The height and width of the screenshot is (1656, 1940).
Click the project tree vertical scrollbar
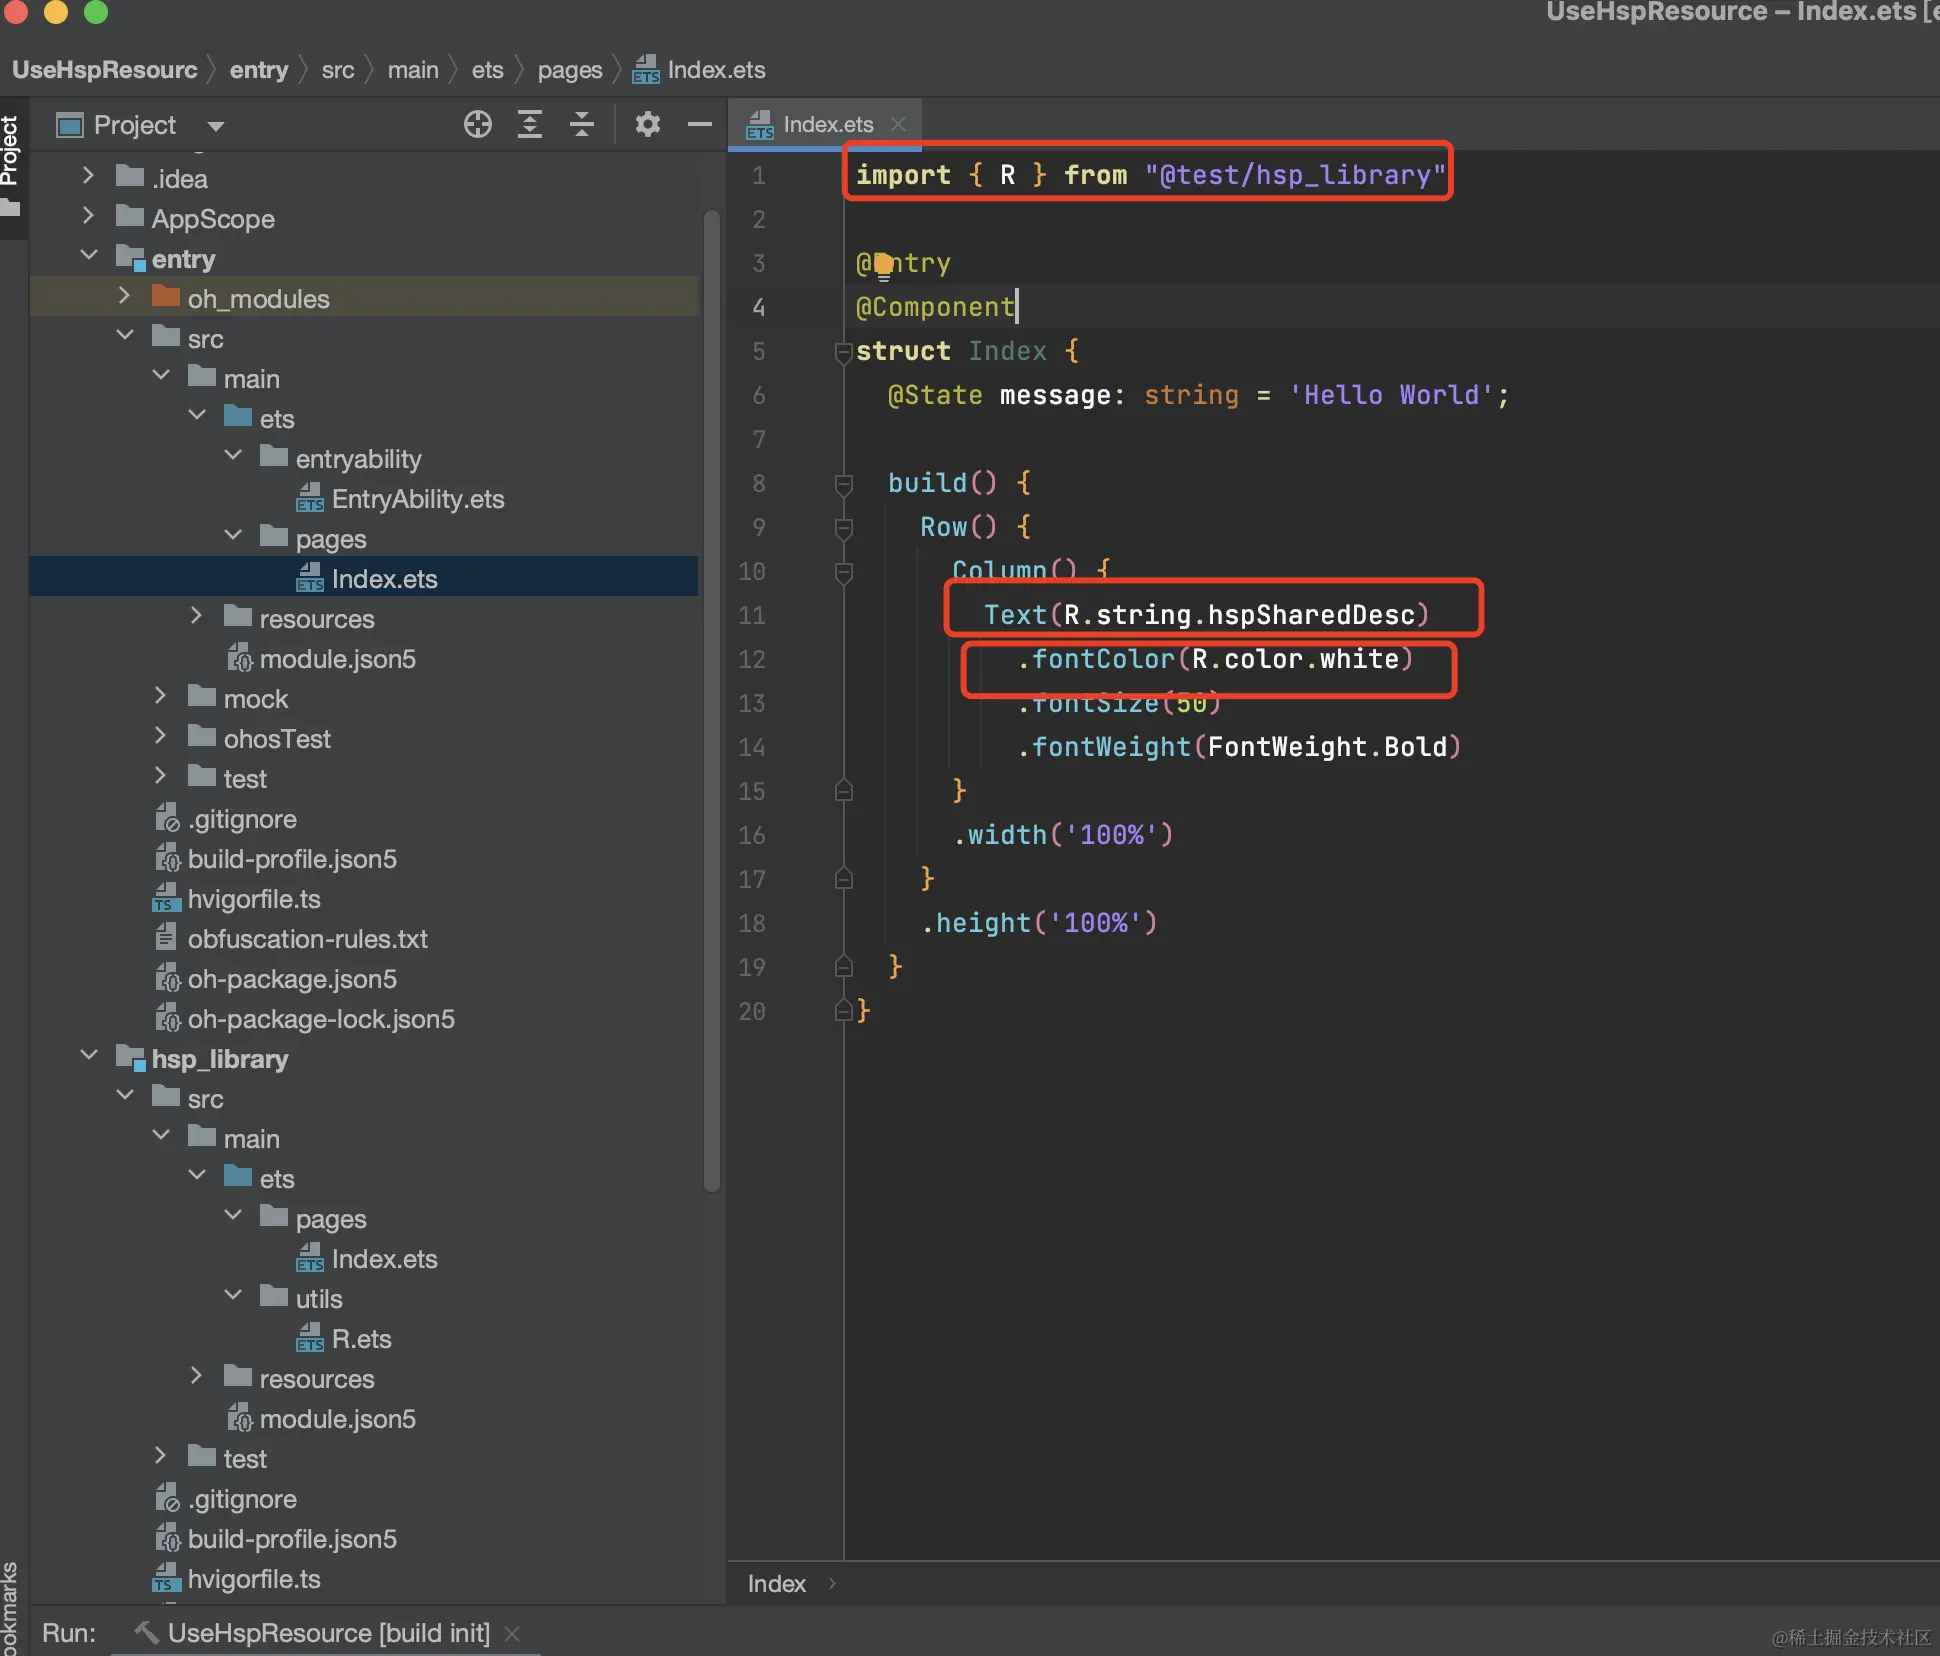(711, 700)
